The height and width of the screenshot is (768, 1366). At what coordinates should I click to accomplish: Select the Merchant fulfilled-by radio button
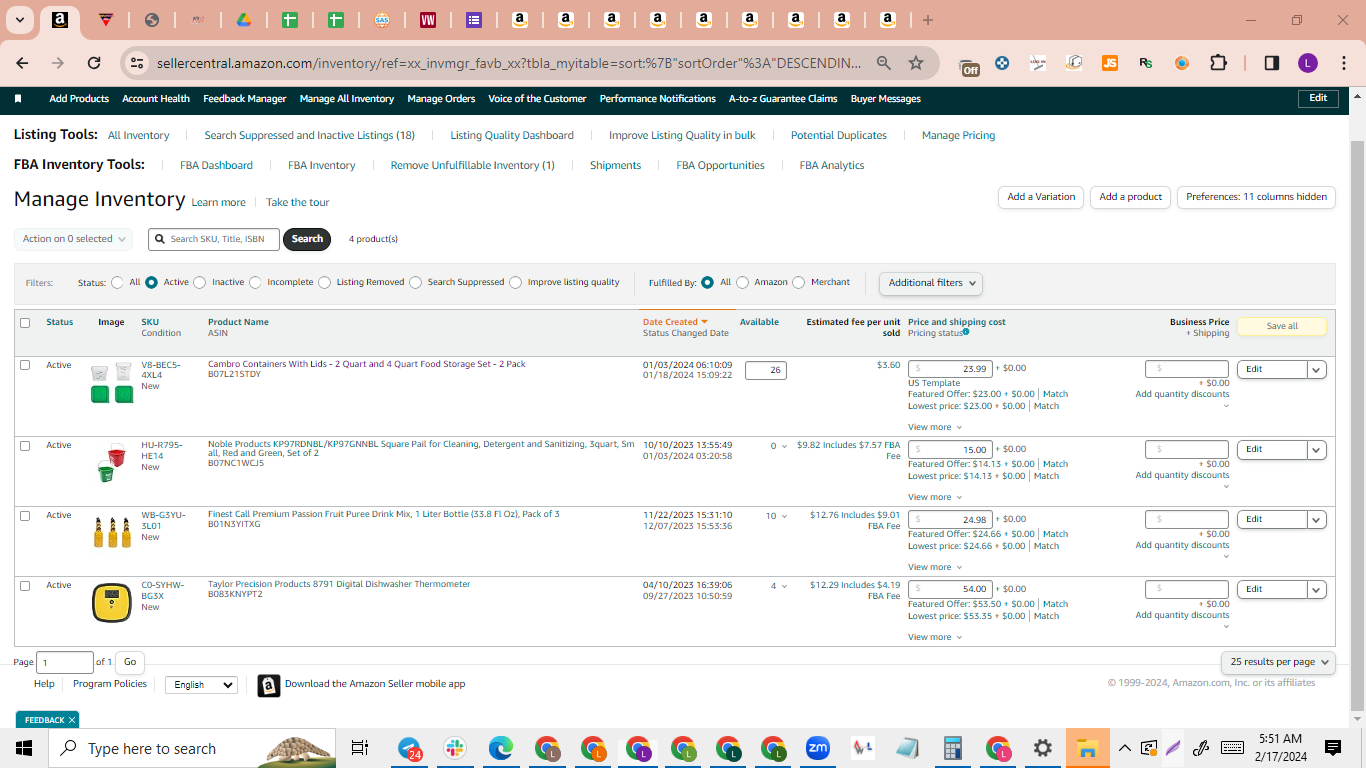798,283
